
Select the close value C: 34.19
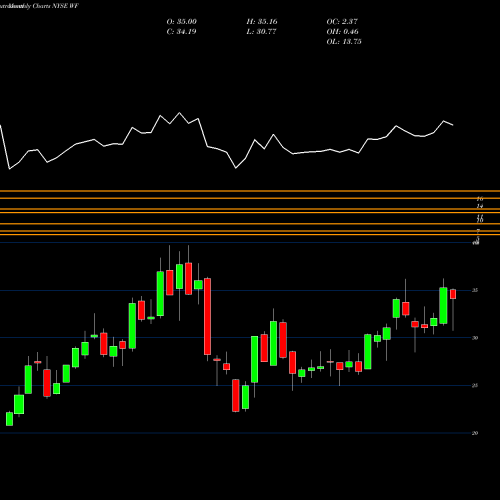[181, 32]
